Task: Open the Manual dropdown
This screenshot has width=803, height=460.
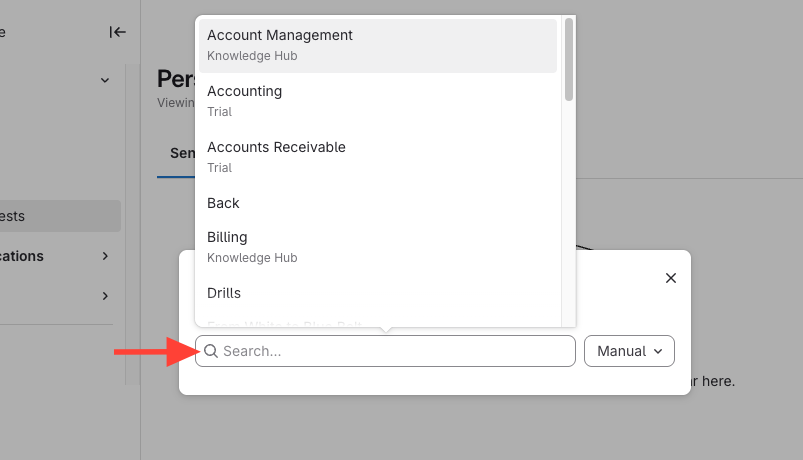Action: 628,351
